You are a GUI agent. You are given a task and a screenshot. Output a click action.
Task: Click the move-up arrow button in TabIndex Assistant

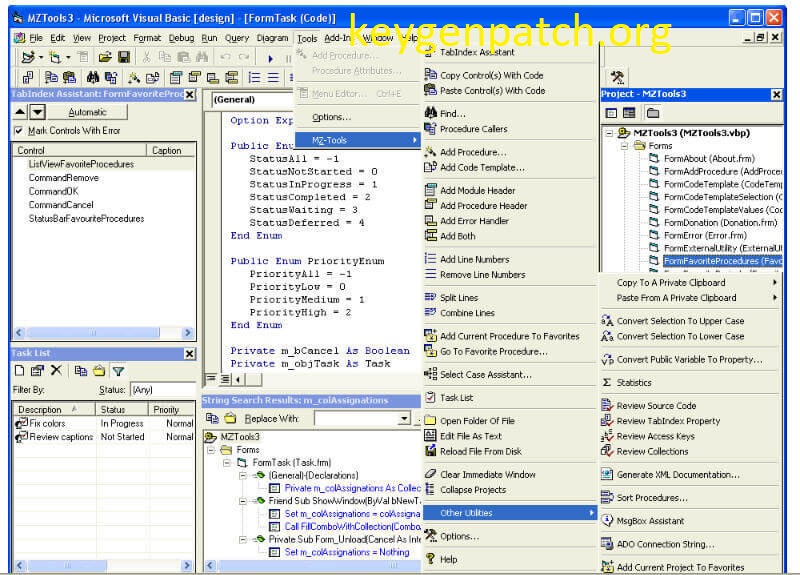20,112
